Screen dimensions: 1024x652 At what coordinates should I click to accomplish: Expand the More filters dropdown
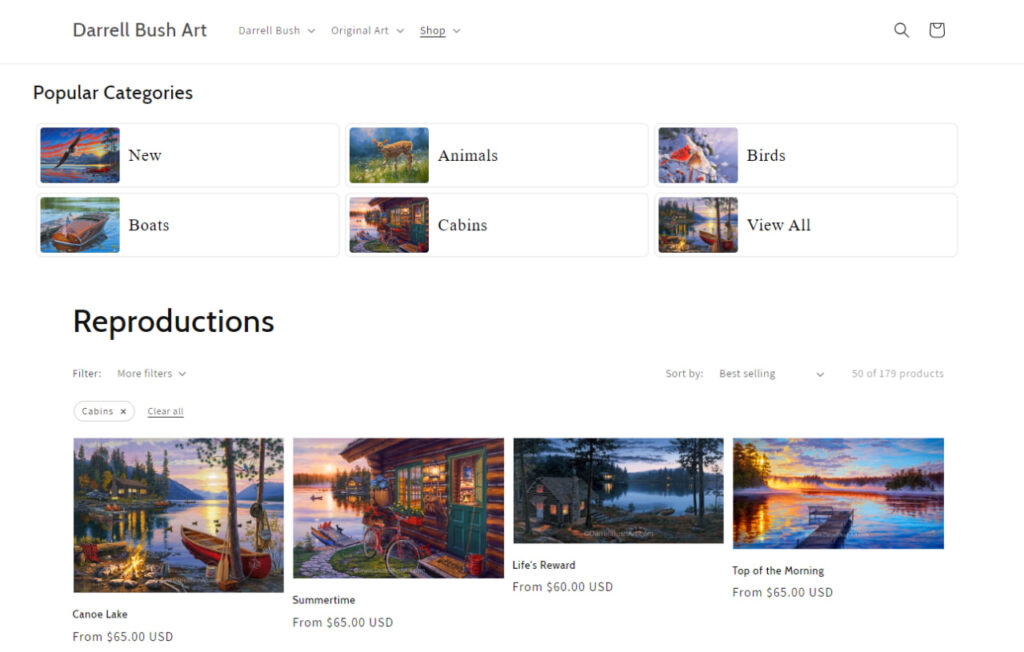pos(151,374)
